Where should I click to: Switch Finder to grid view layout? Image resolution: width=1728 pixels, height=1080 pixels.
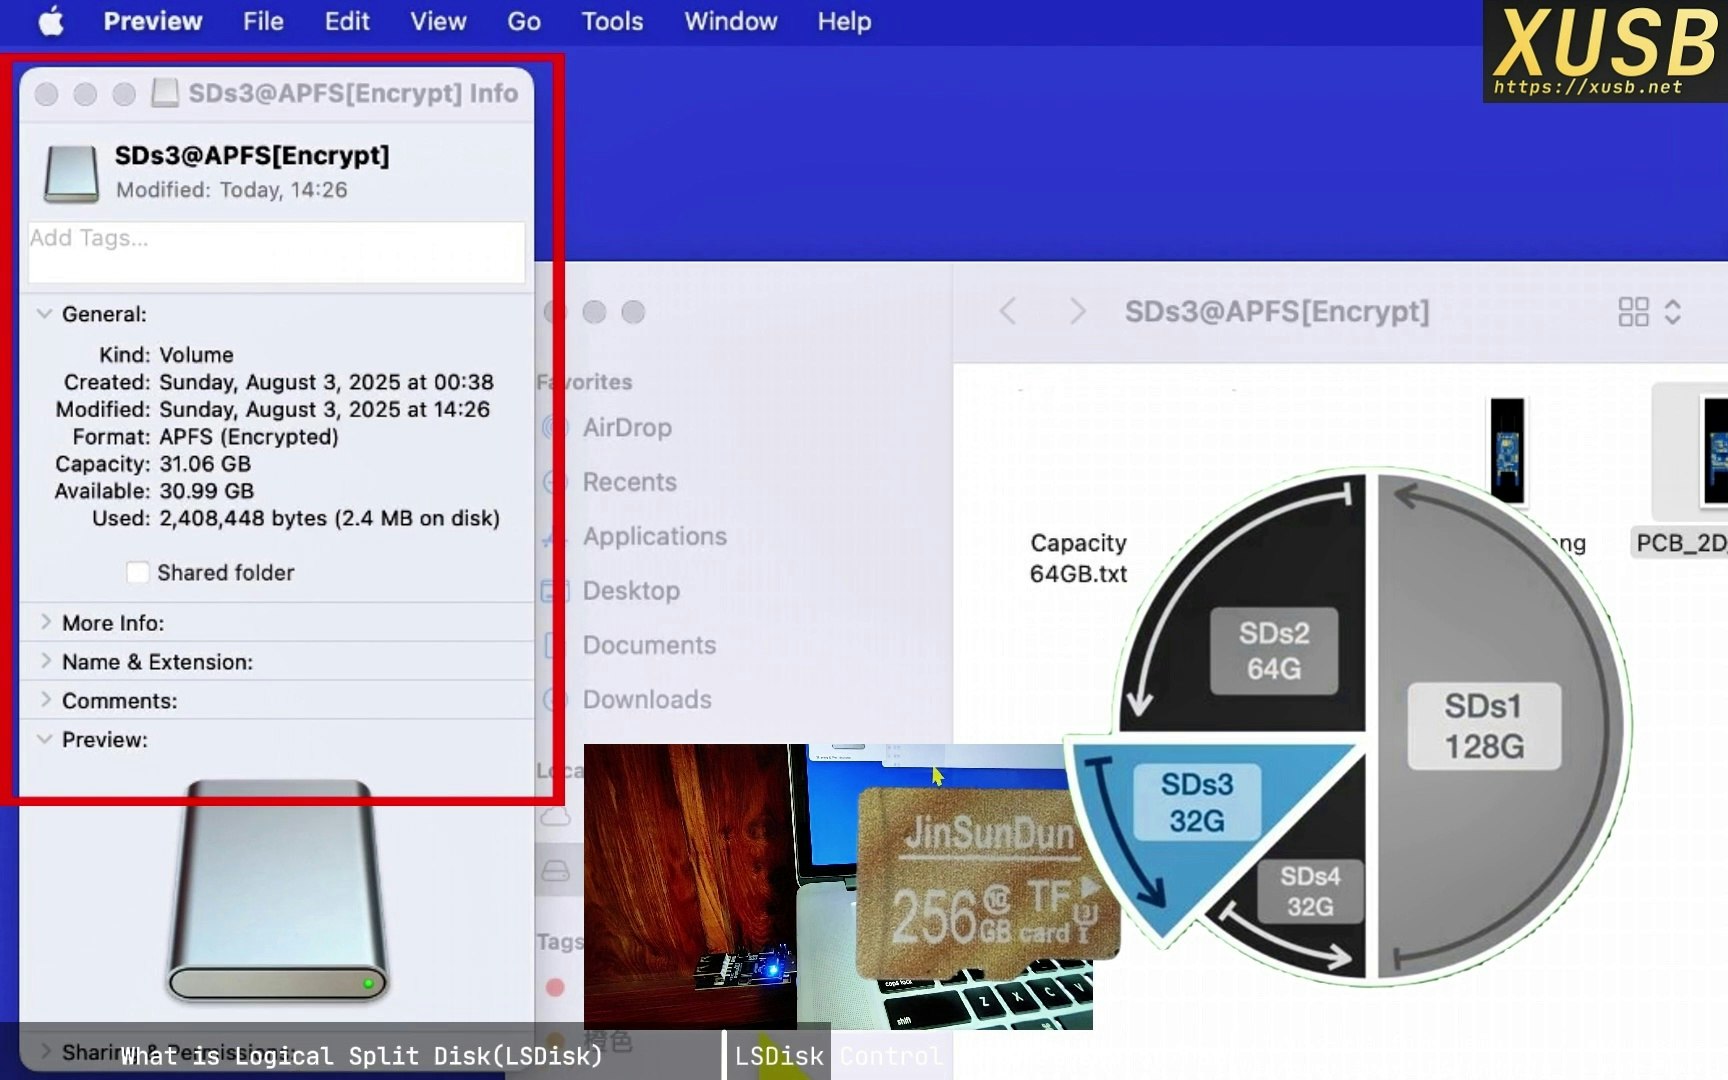click(1633, 312)
